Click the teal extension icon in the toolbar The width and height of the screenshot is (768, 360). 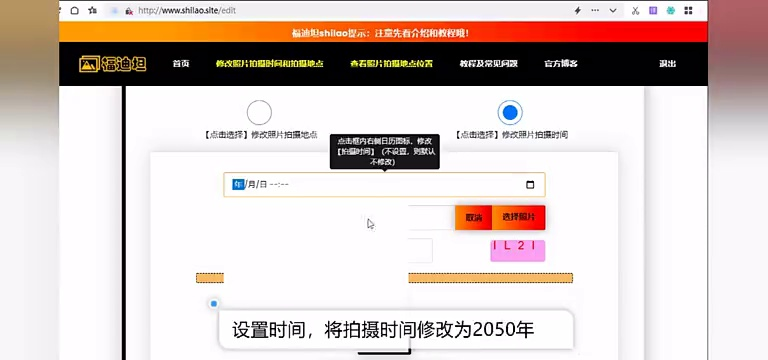[x=671, y=10]
